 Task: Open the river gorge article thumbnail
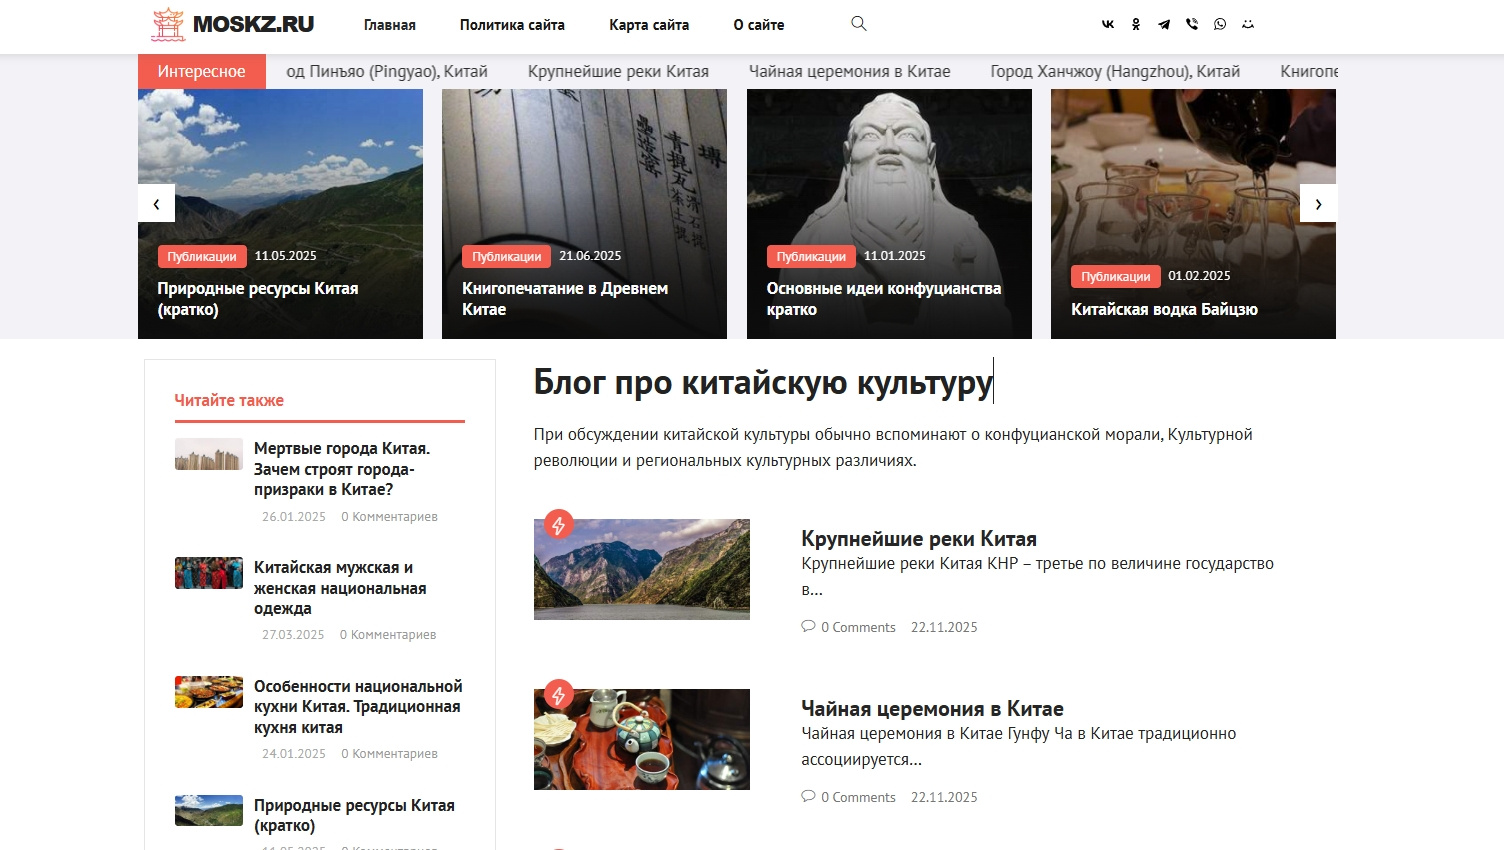click(642, 569)
